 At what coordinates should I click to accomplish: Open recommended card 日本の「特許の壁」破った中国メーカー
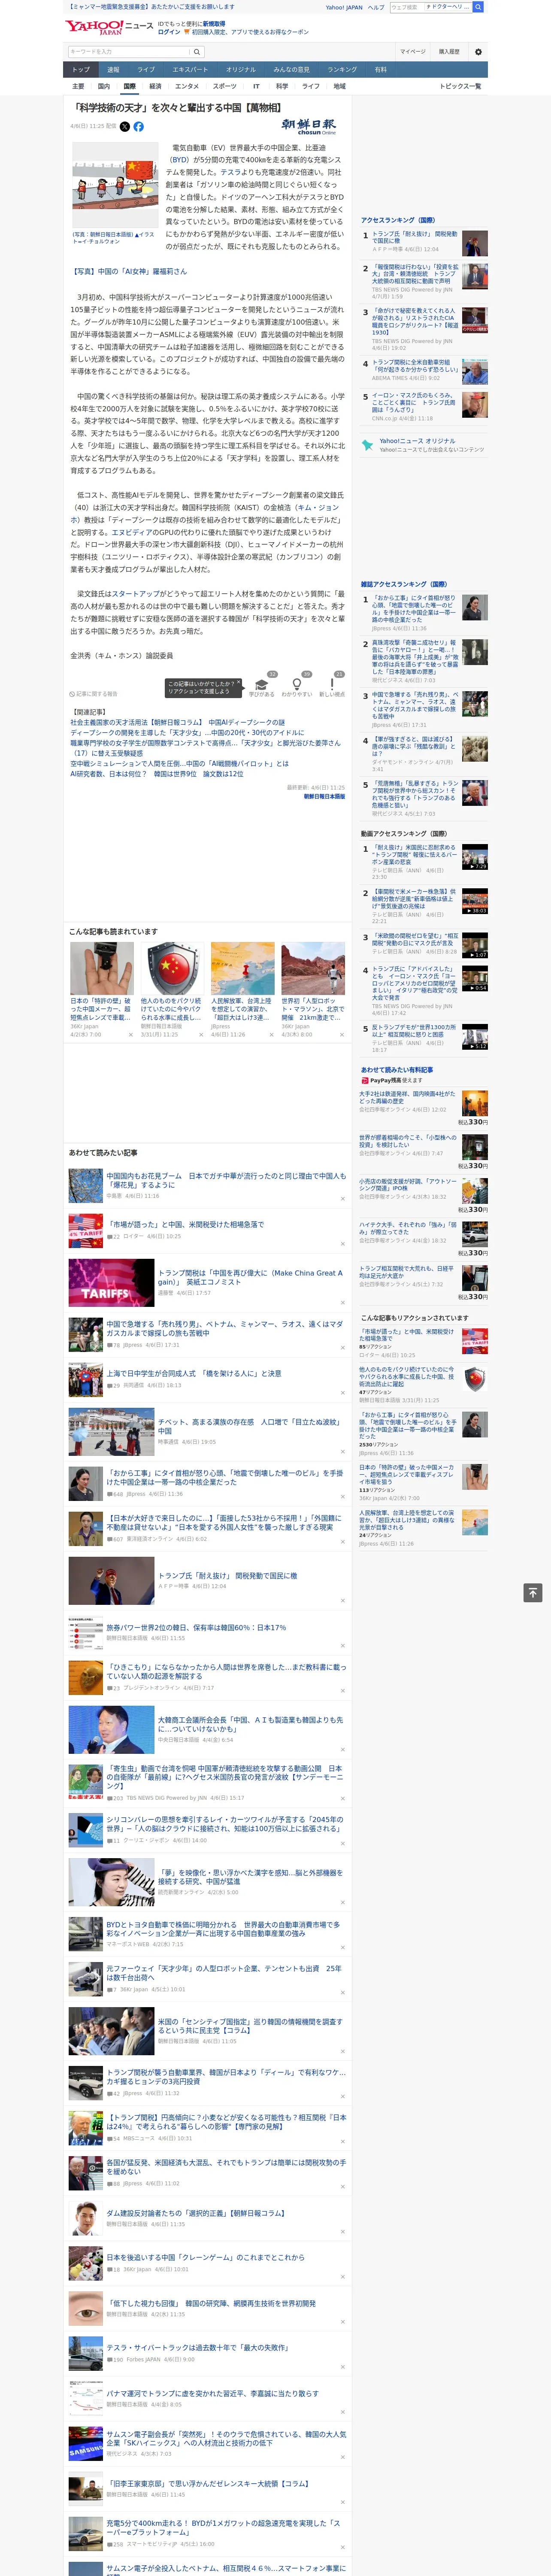(x=101, y=1008)
